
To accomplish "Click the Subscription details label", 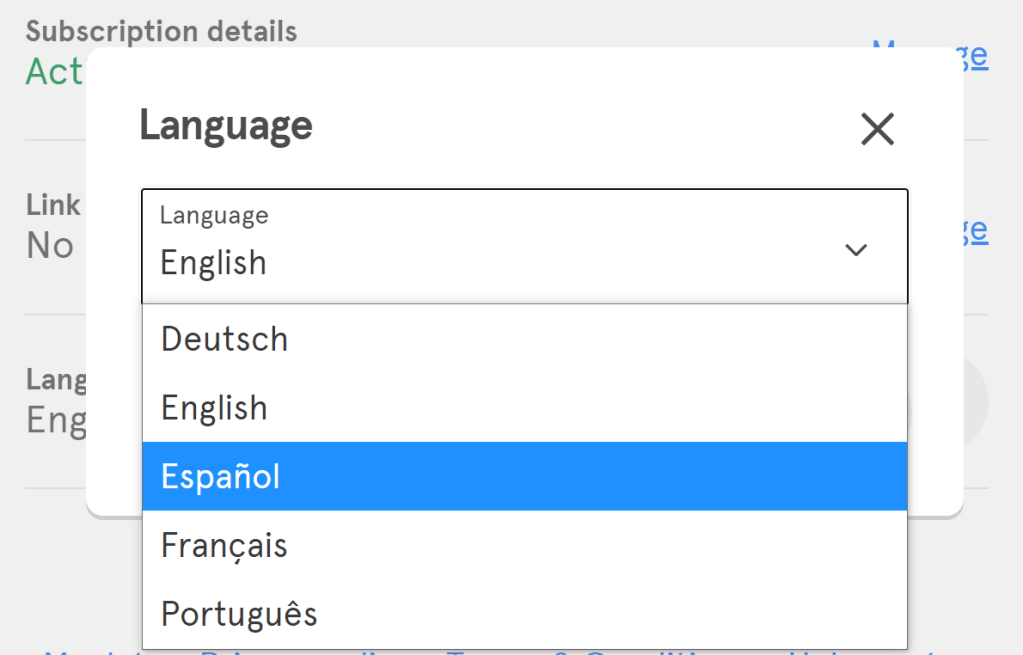I will click(x=161, y=31).
